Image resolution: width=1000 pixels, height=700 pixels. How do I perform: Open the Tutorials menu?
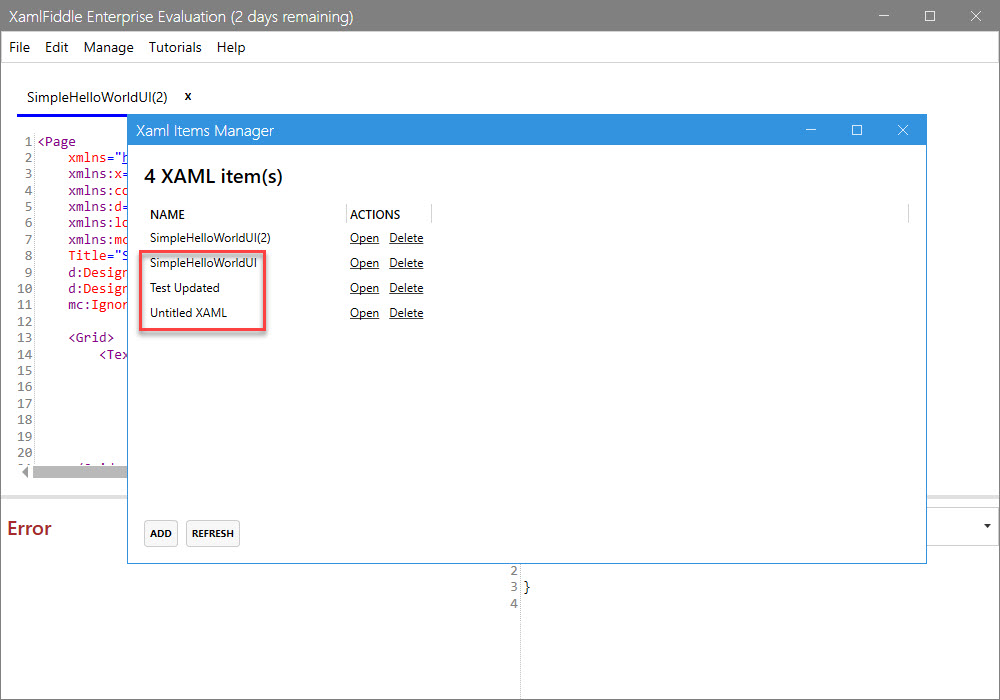175,47
